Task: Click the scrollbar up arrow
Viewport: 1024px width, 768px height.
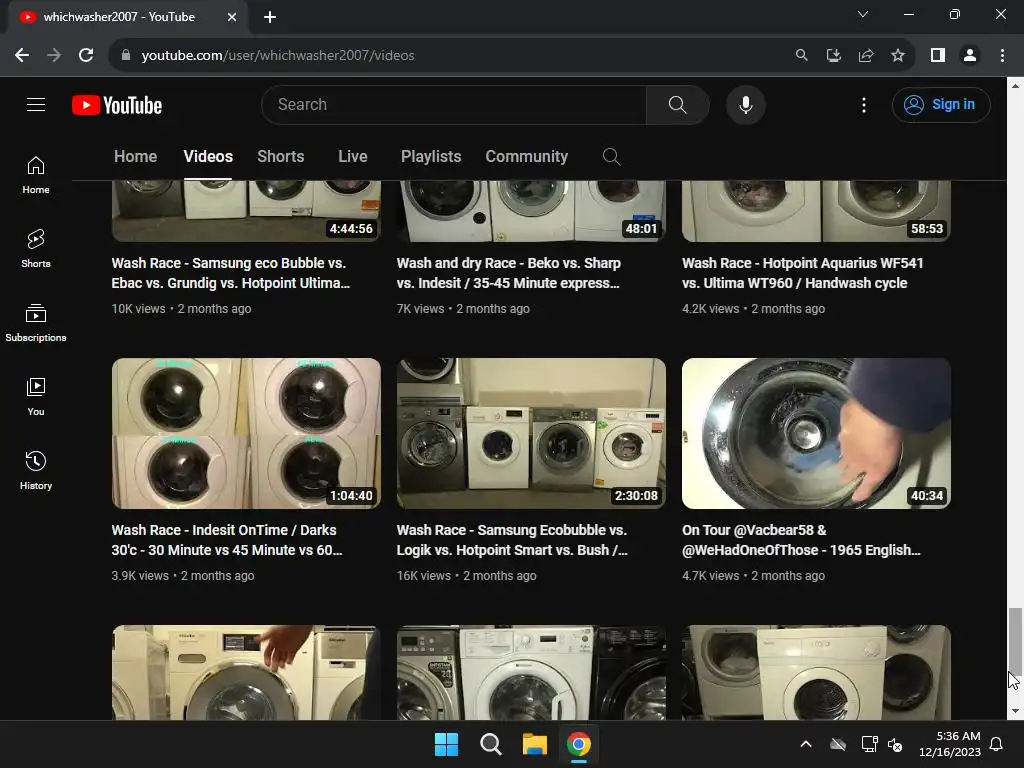Action: [x=1015, y=86]
